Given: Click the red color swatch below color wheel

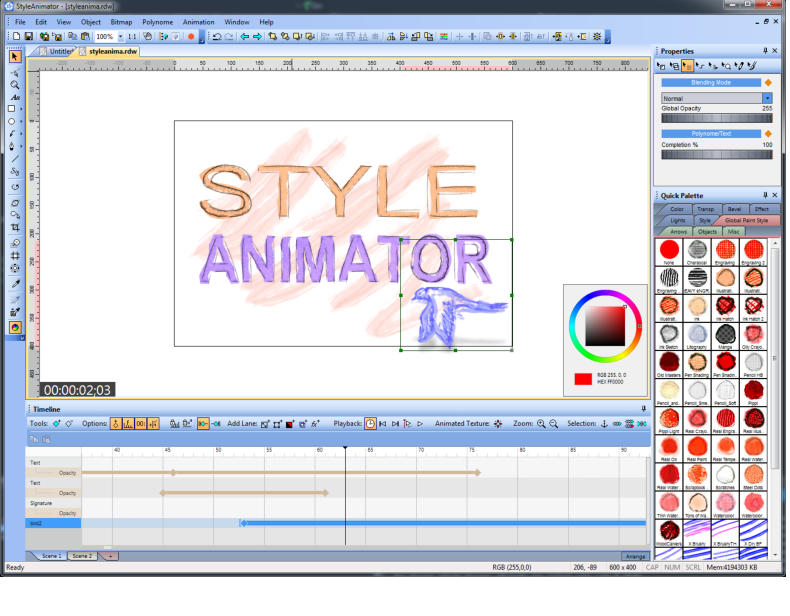Looking at the screenshot, I should 583,379.
